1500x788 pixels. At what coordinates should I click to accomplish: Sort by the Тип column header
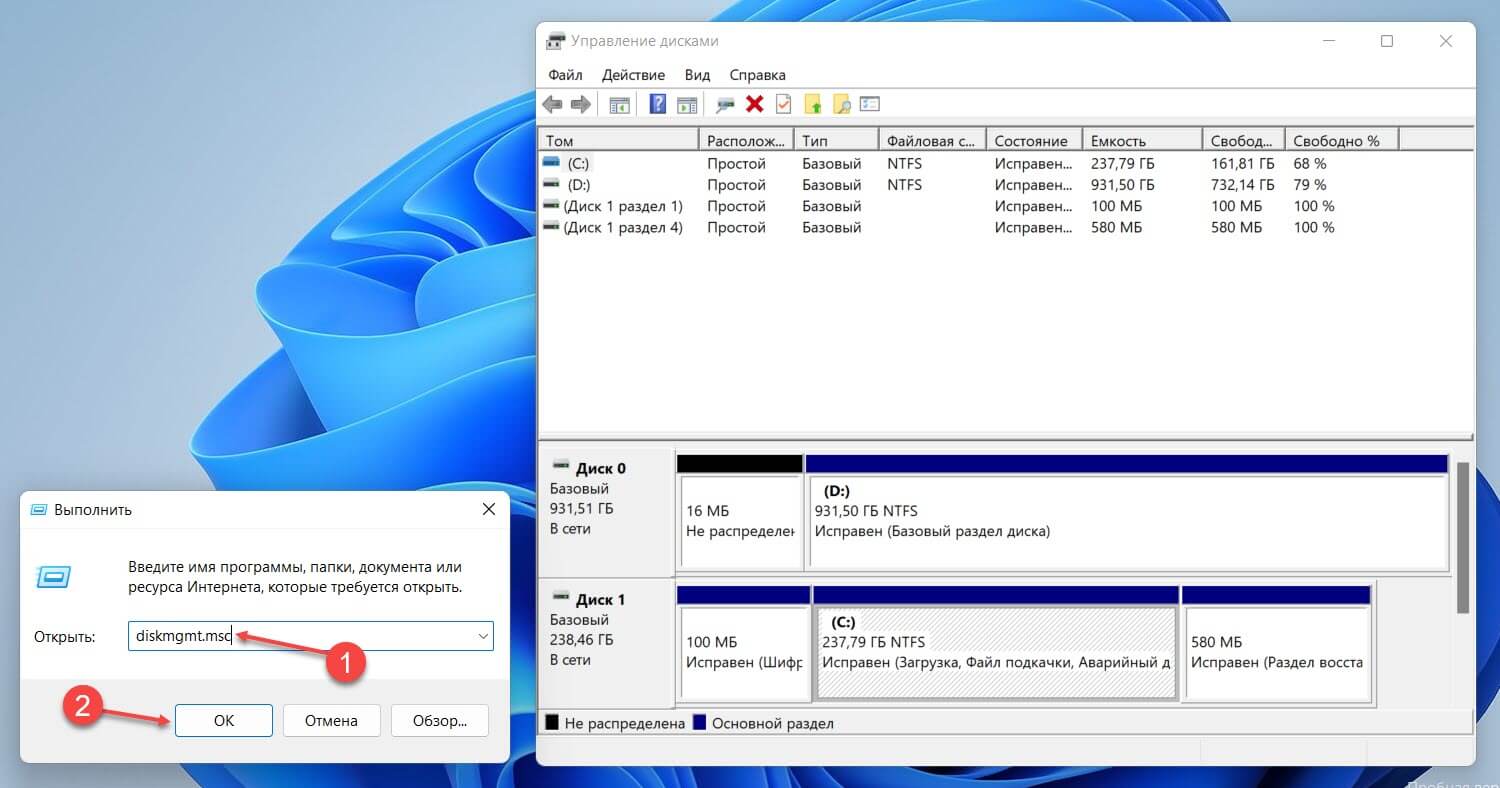tap(836, 141)
